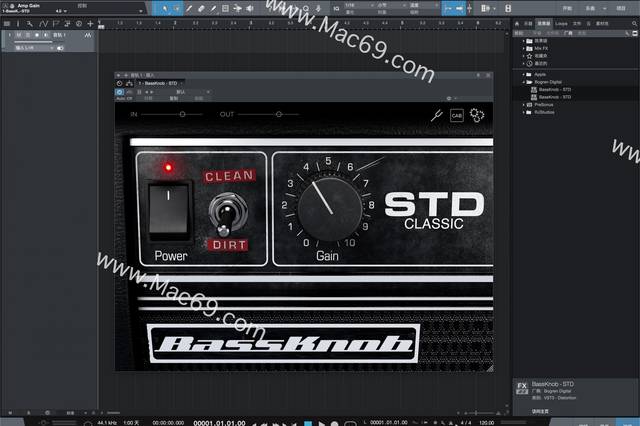The width and height of the screenshot is (640, 426).
Task: Show automation lanes icon
Action: coord(43,24)
